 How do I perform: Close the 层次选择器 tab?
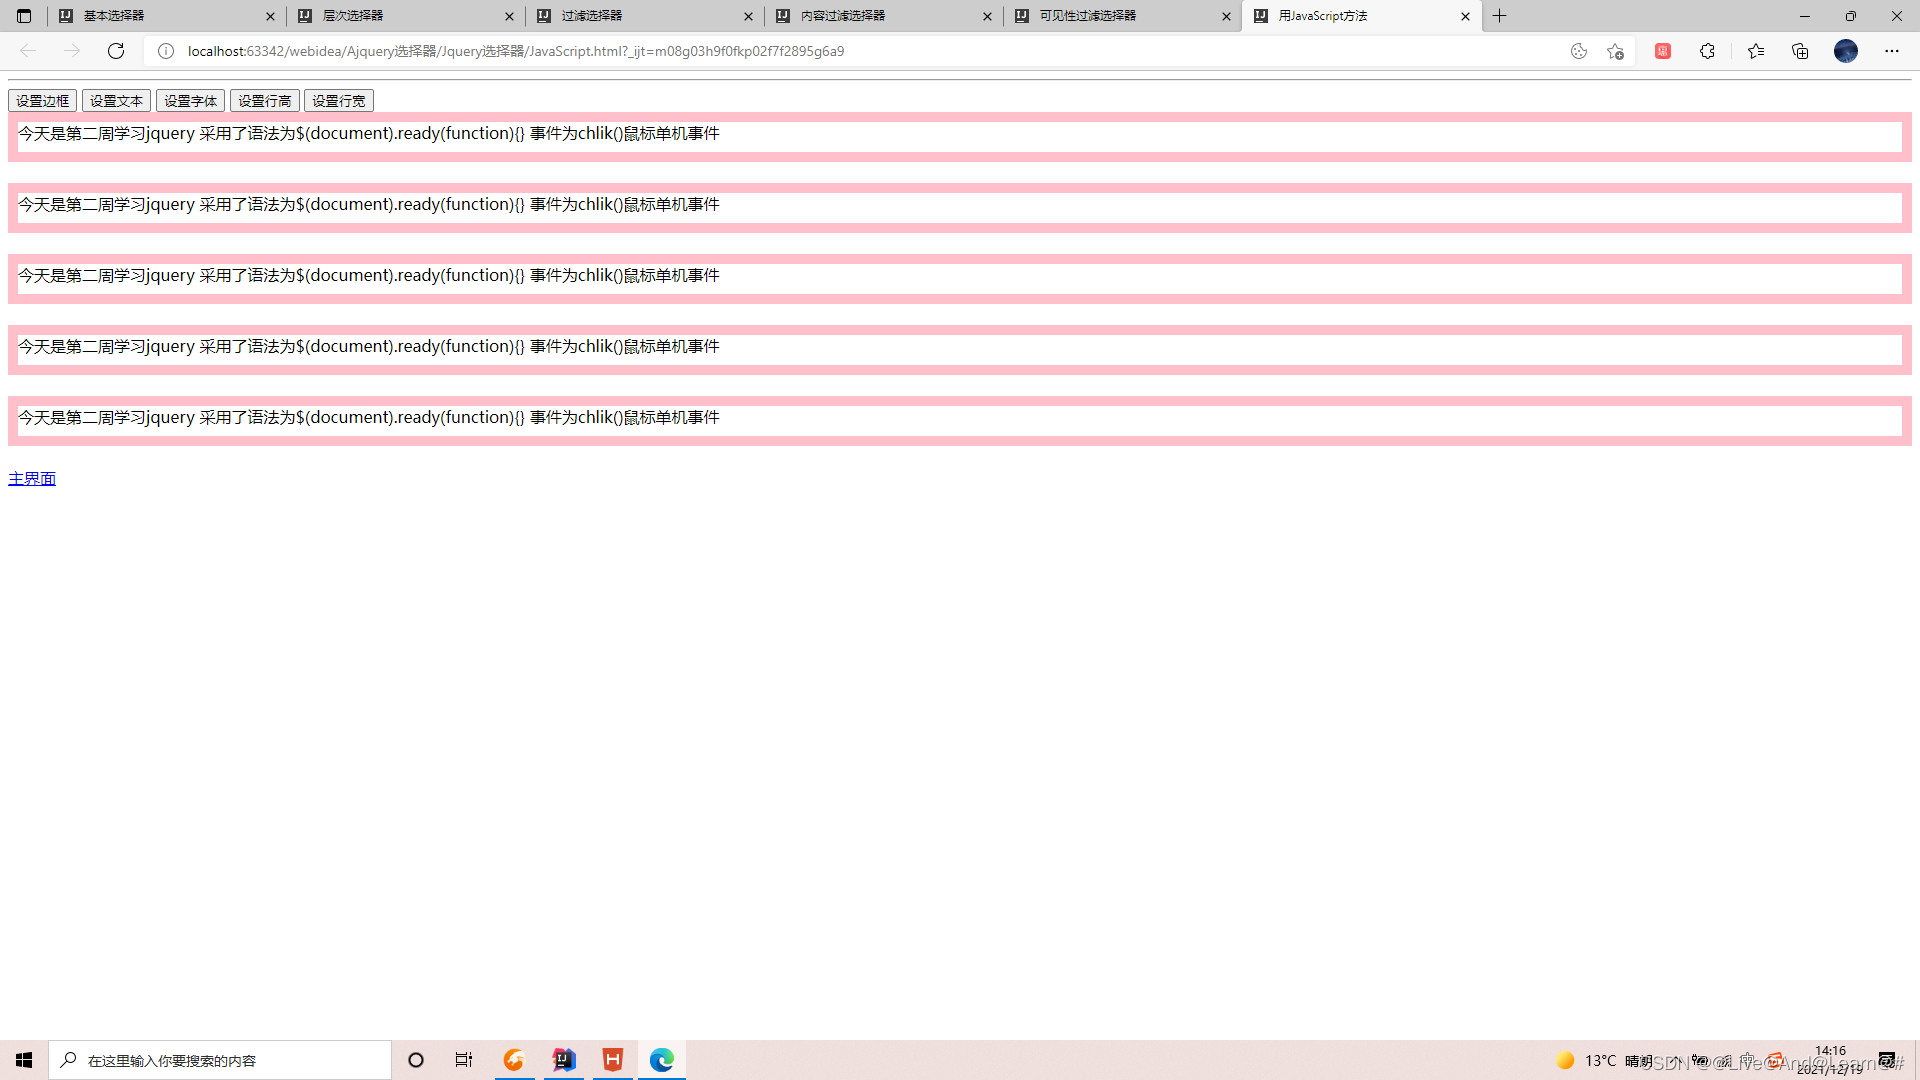click(x=509, y=16)
